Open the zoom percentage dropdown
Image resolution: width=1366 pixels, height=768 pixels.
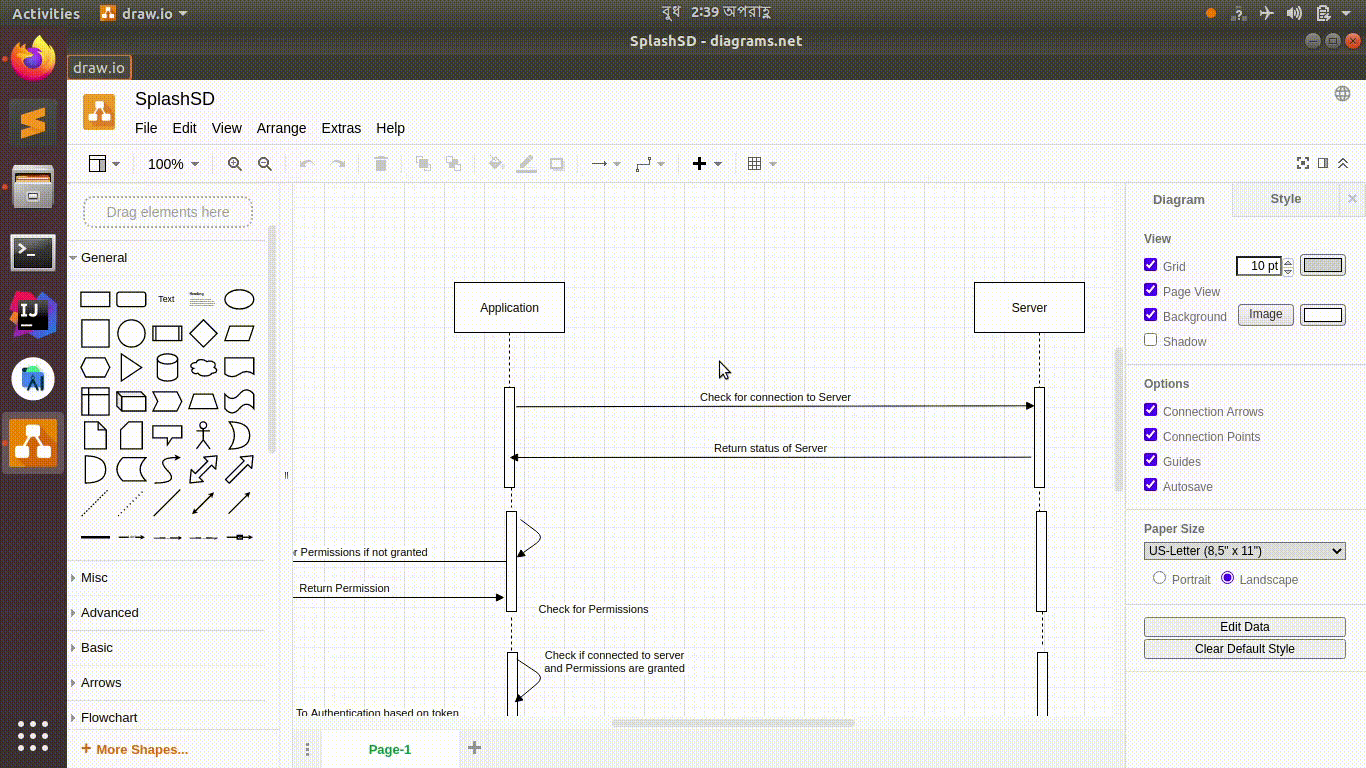coord(173,163)
